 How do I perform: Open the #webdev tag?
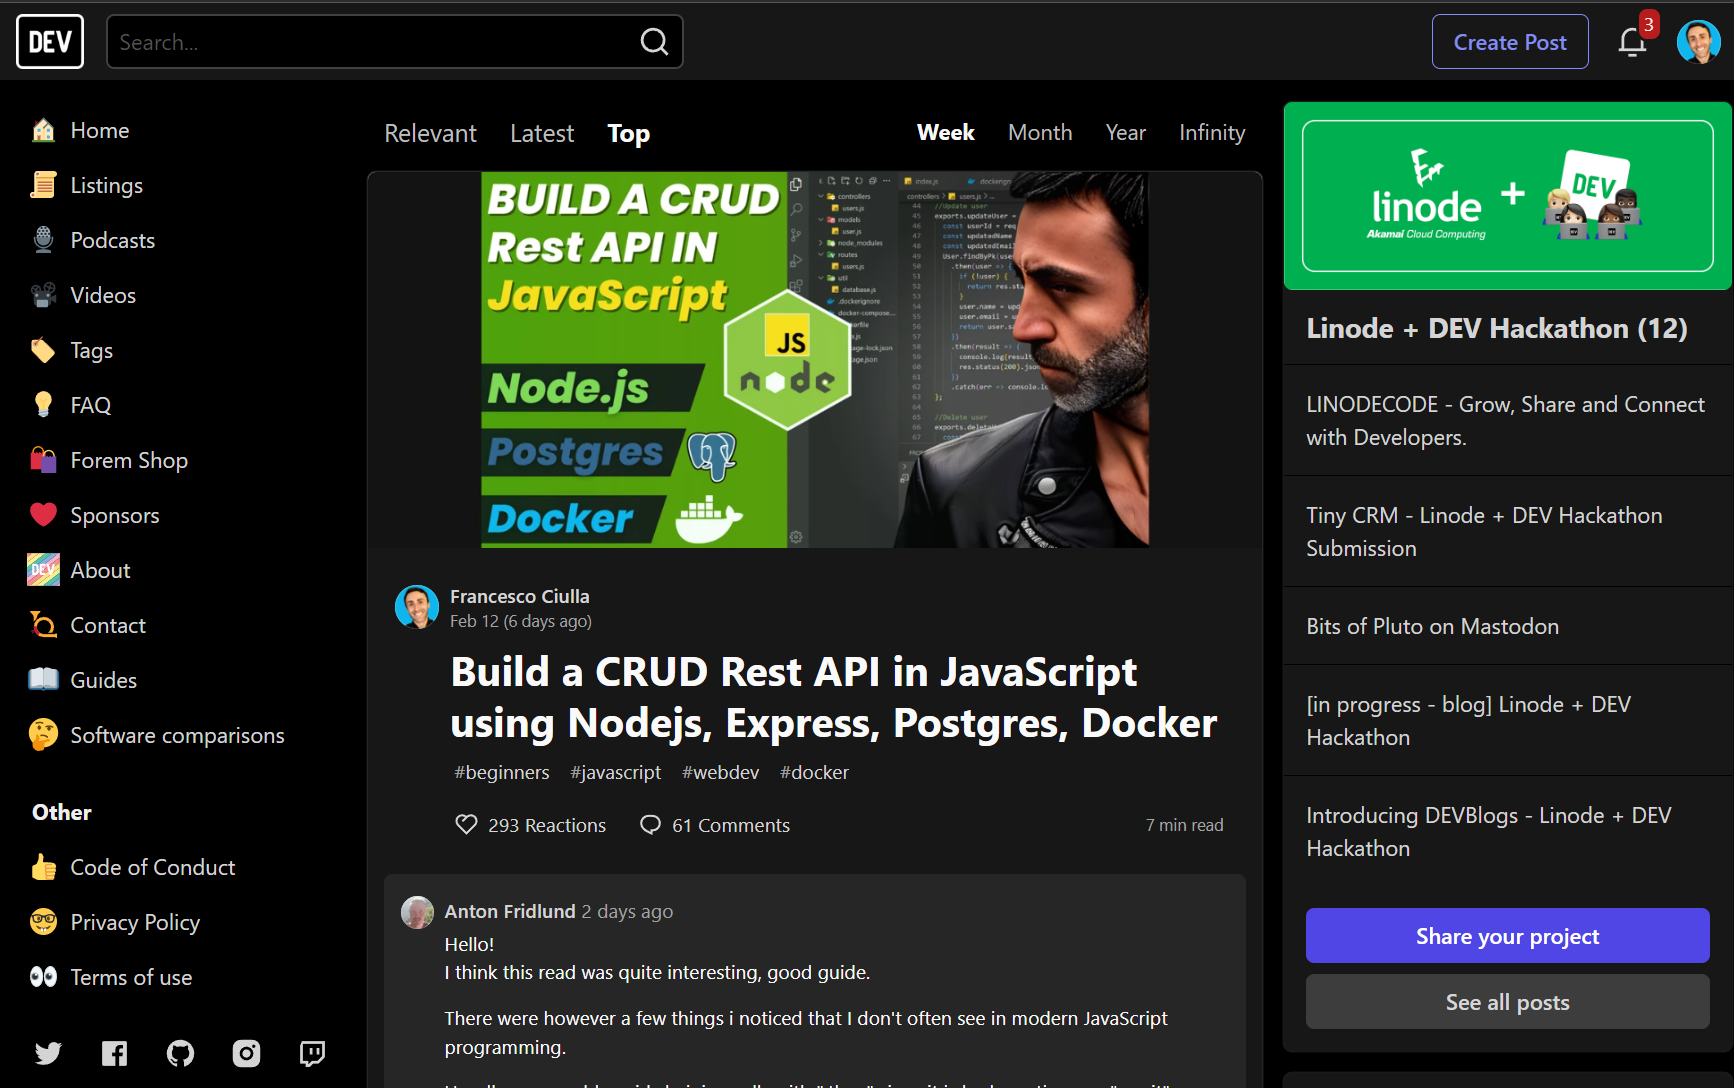click(x=720, y=772)
